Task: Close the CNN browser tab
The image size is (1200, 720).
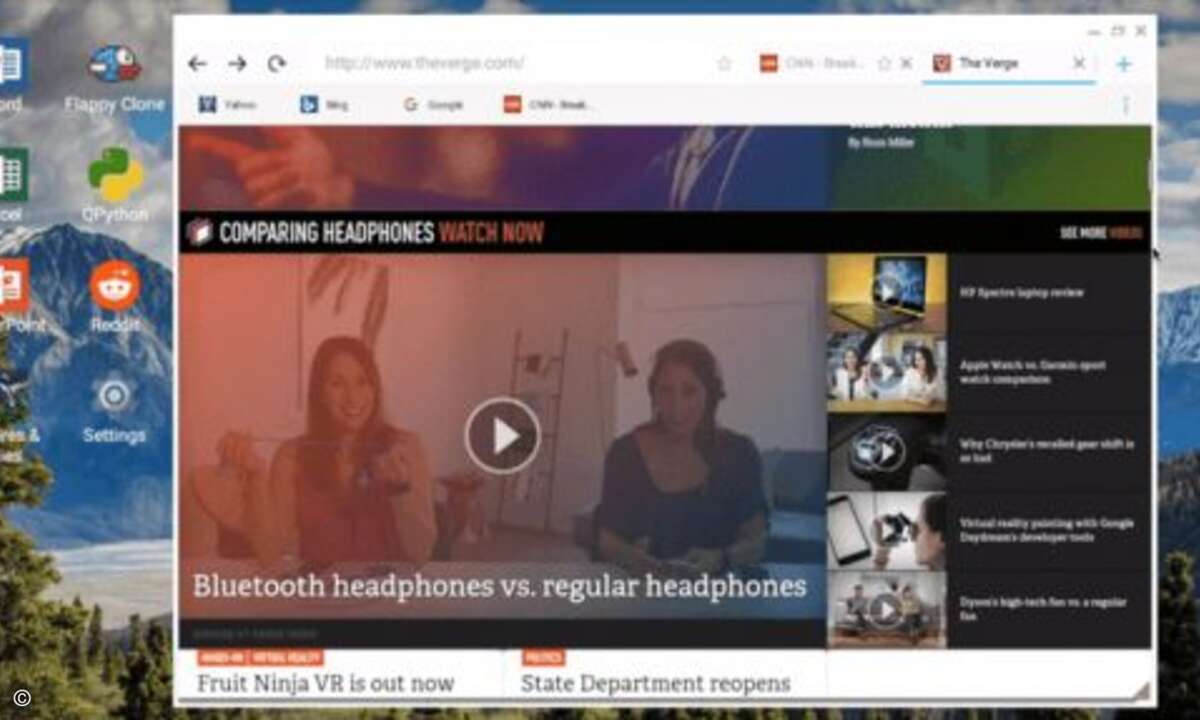Action: tap(906, 63)
